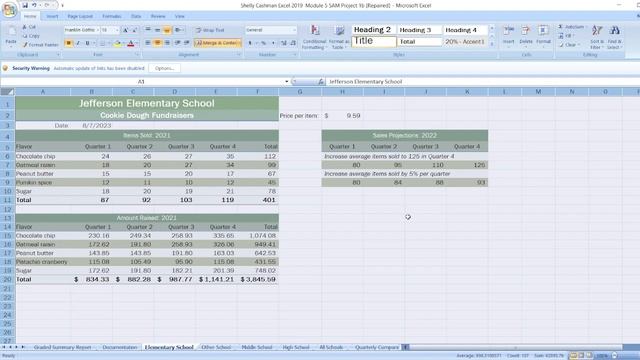Open the orientation dropdown in Alignment
This screenshot has height=360, width=640.
coord(178,30)
